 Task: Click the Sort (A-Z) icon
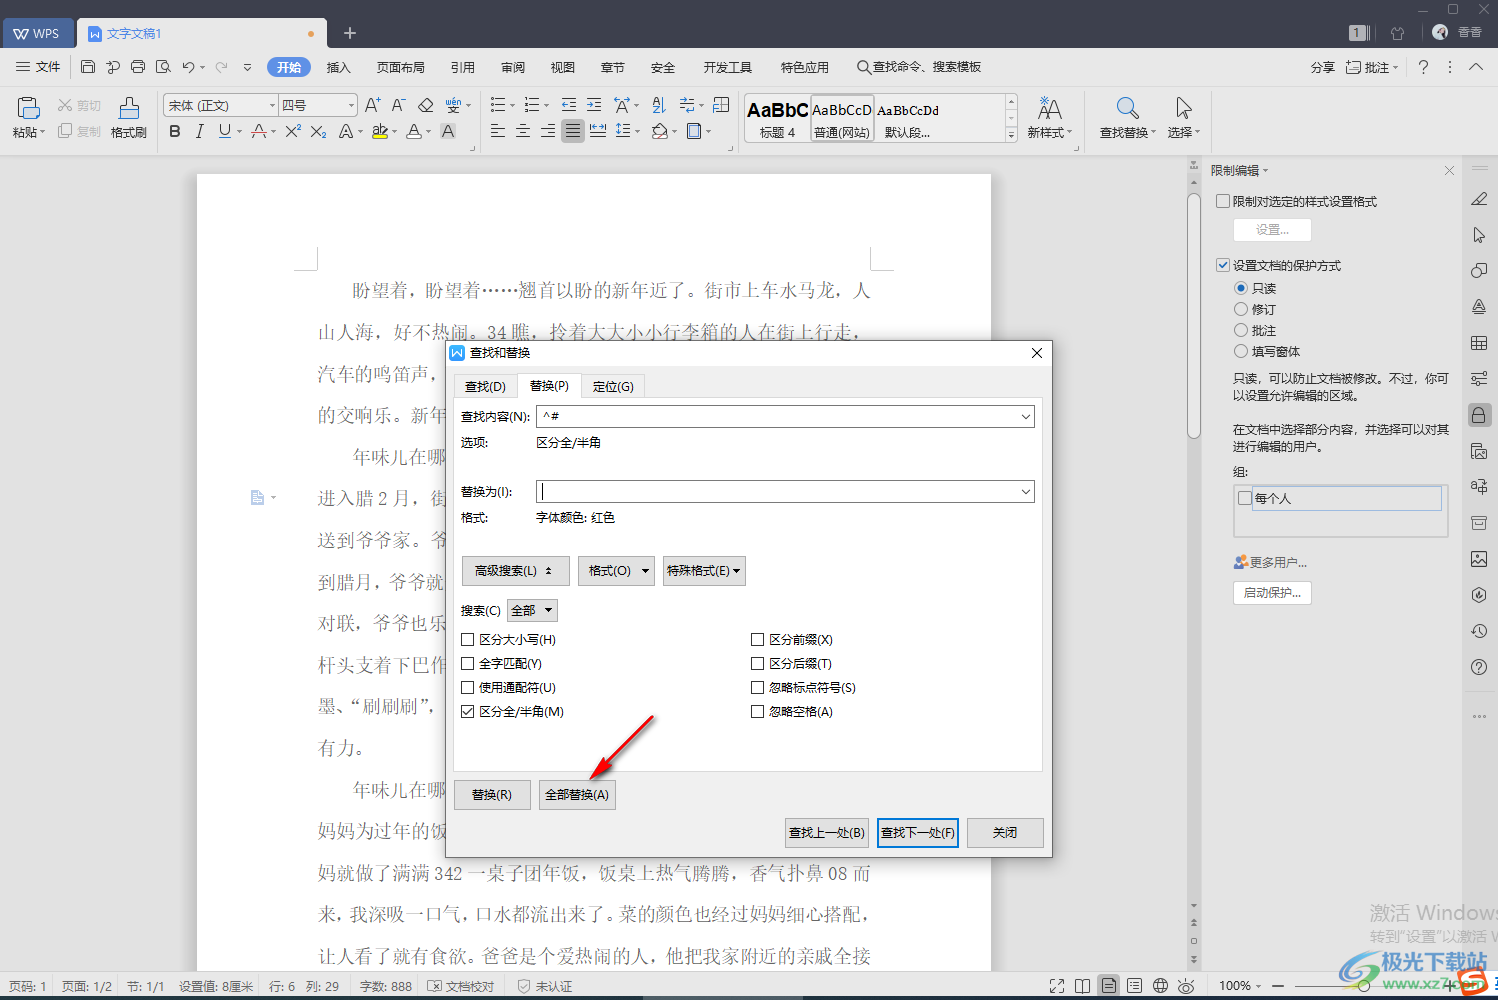click(659, 105)
